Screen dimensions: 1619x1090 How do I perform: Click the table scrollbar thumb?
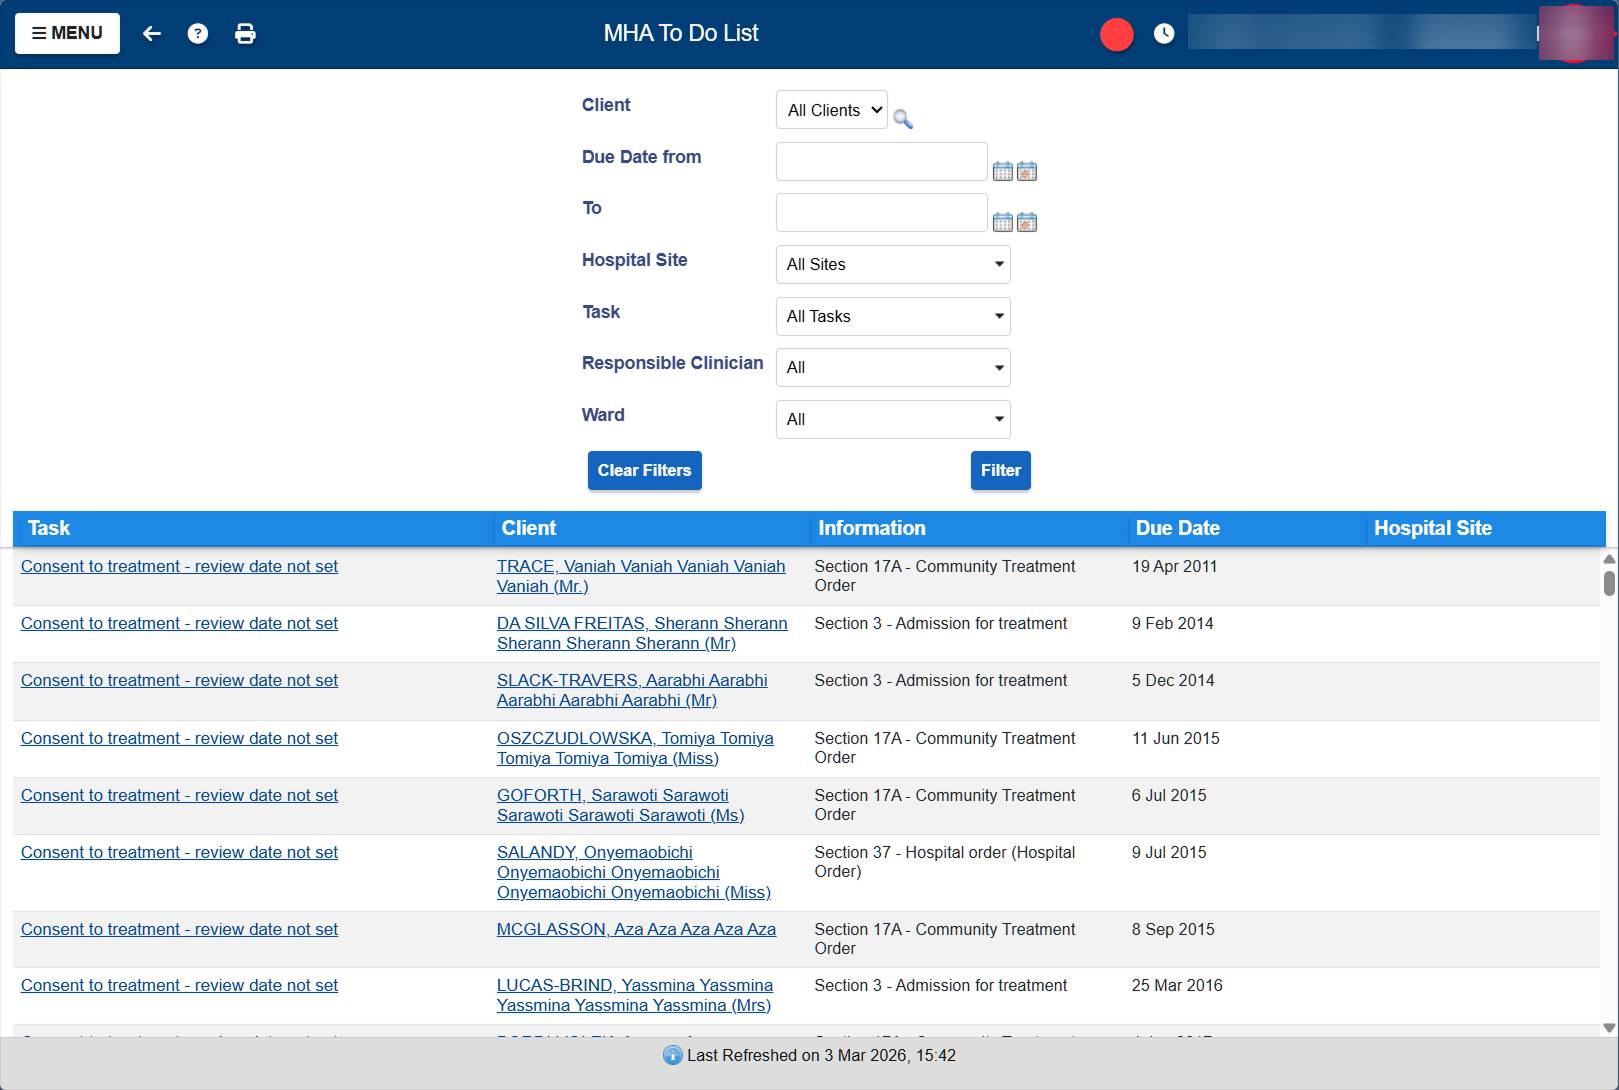click(x=1609, y=583)
